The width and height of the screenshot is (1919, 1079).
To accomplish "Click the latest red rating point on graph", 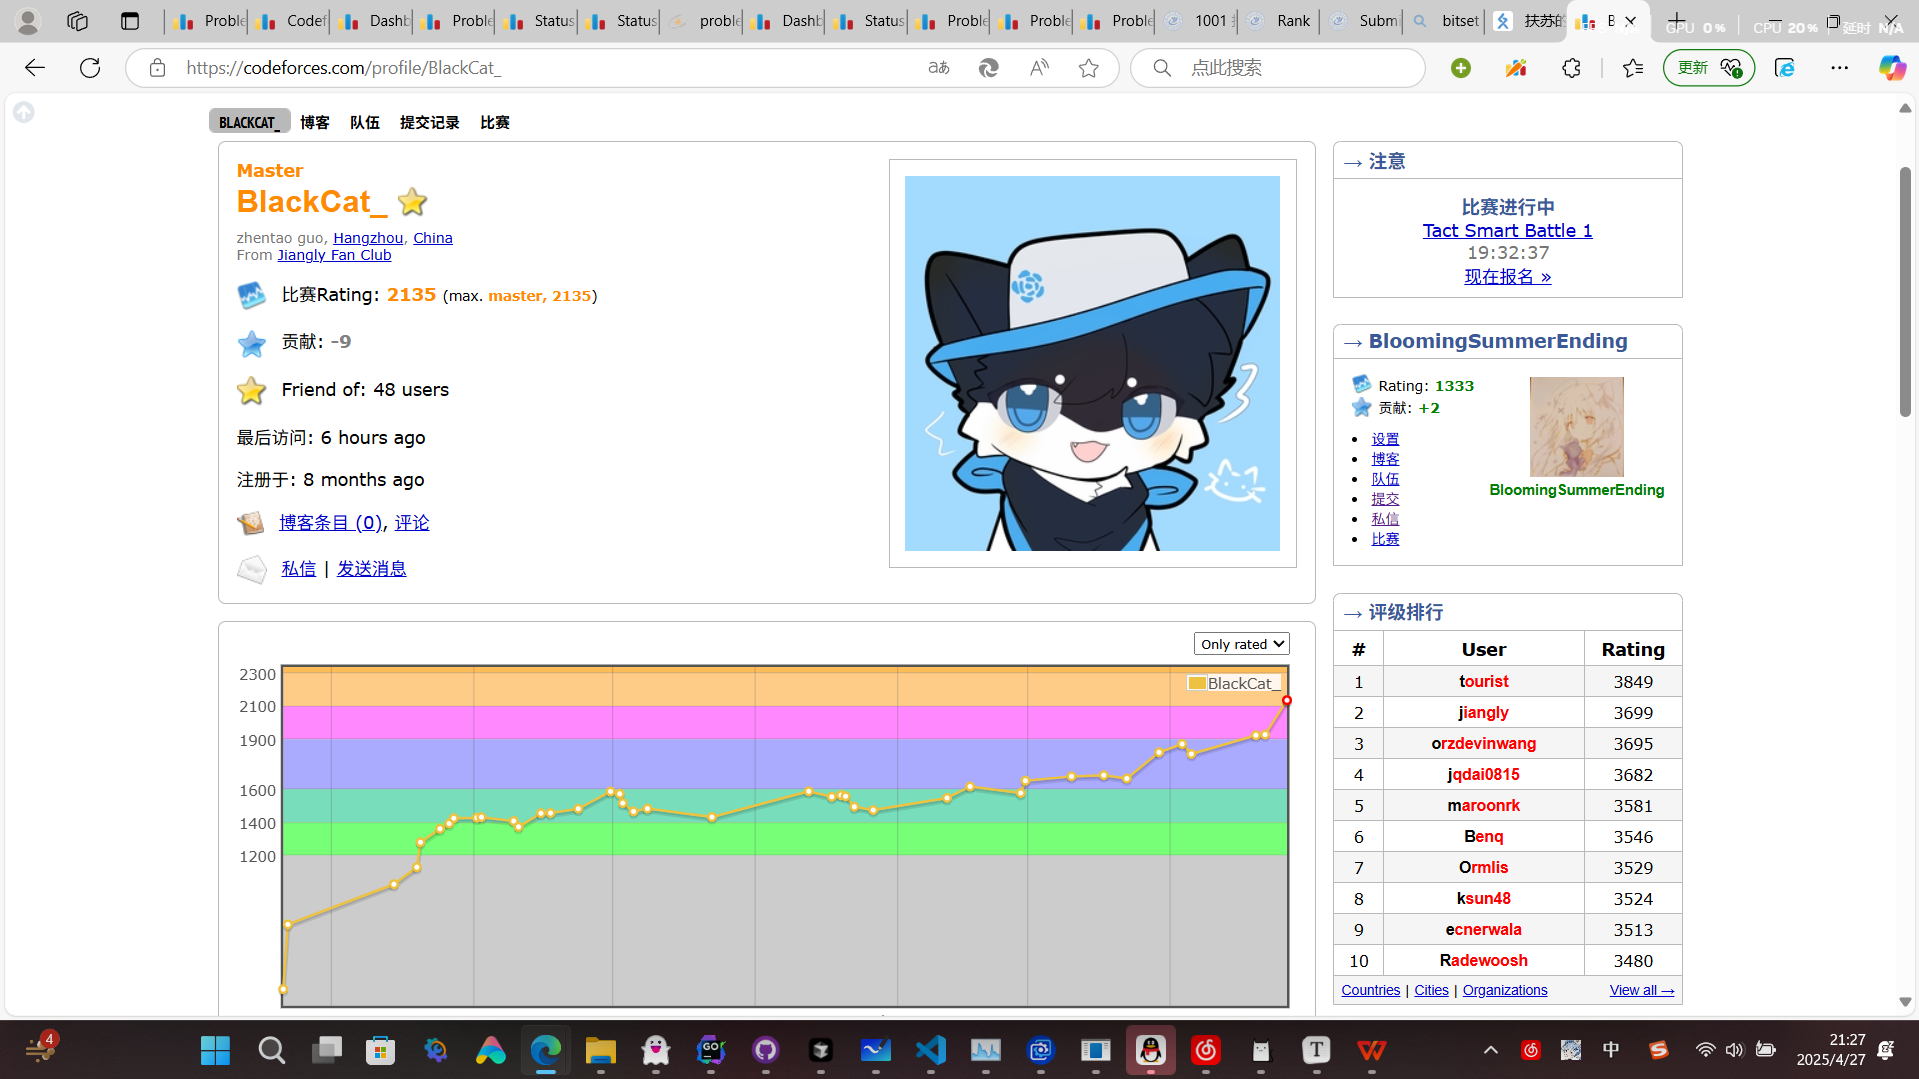I will (x=1287, y=700).
